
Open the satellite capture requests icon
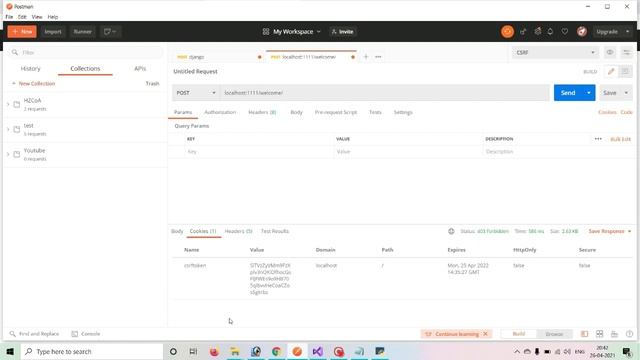click(x=523, y=31)
